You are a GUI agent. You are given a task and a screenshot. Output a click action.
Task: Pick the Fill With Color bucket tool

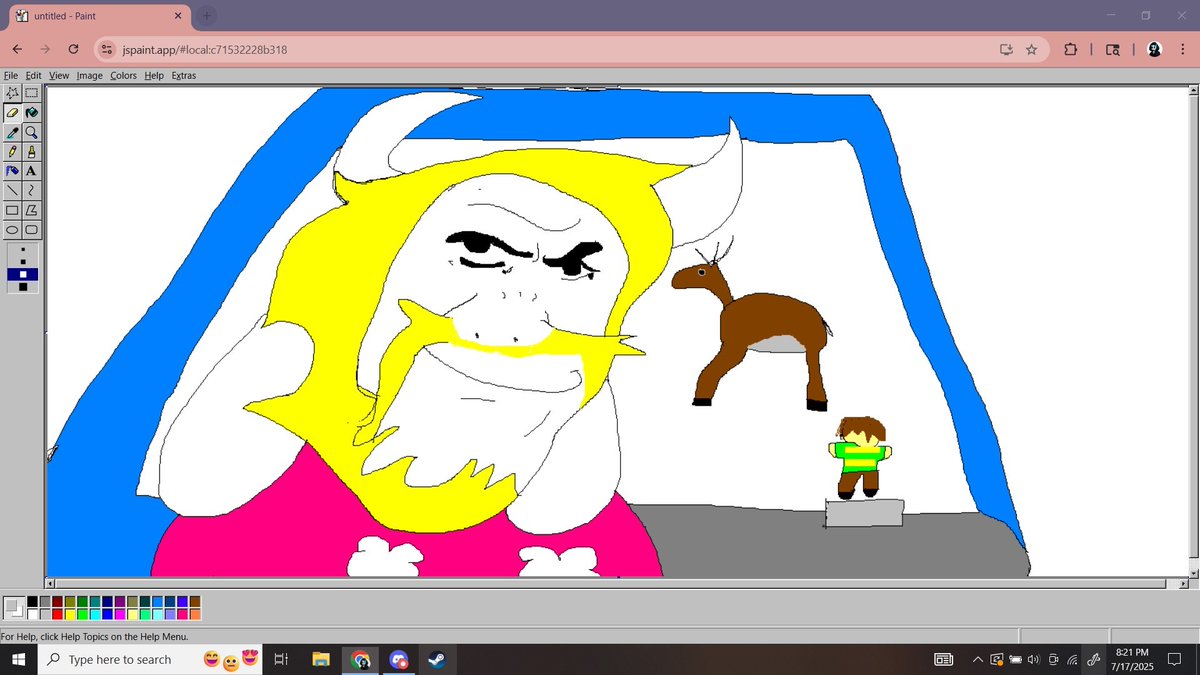coord(31,113)
